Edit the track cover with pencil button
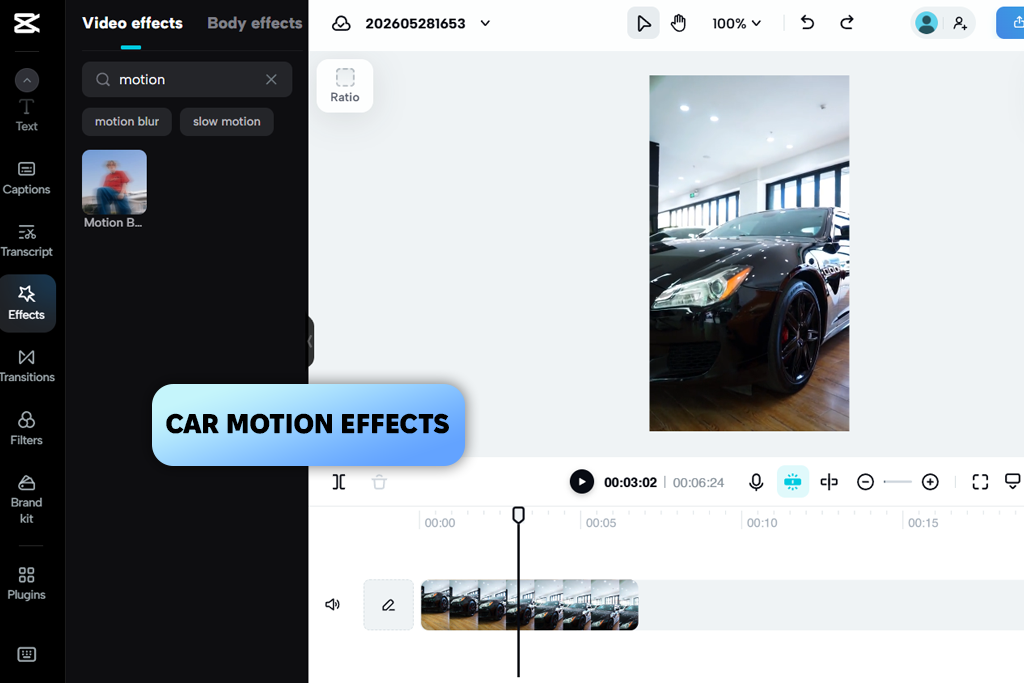The height and width of the screenshot is (683, 1024). [389, 605]
